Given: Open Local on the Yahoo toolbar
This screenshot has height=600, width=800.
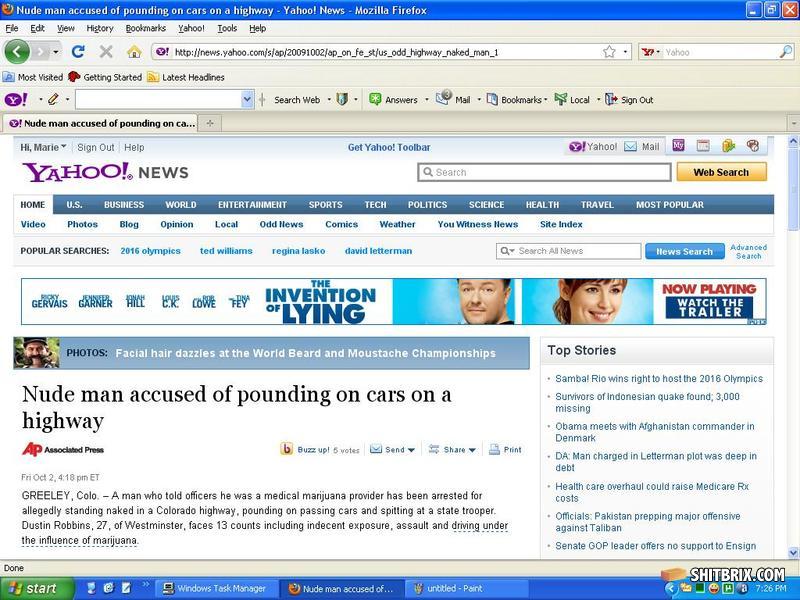Looking at the screenshot, I should pos(572,99).
